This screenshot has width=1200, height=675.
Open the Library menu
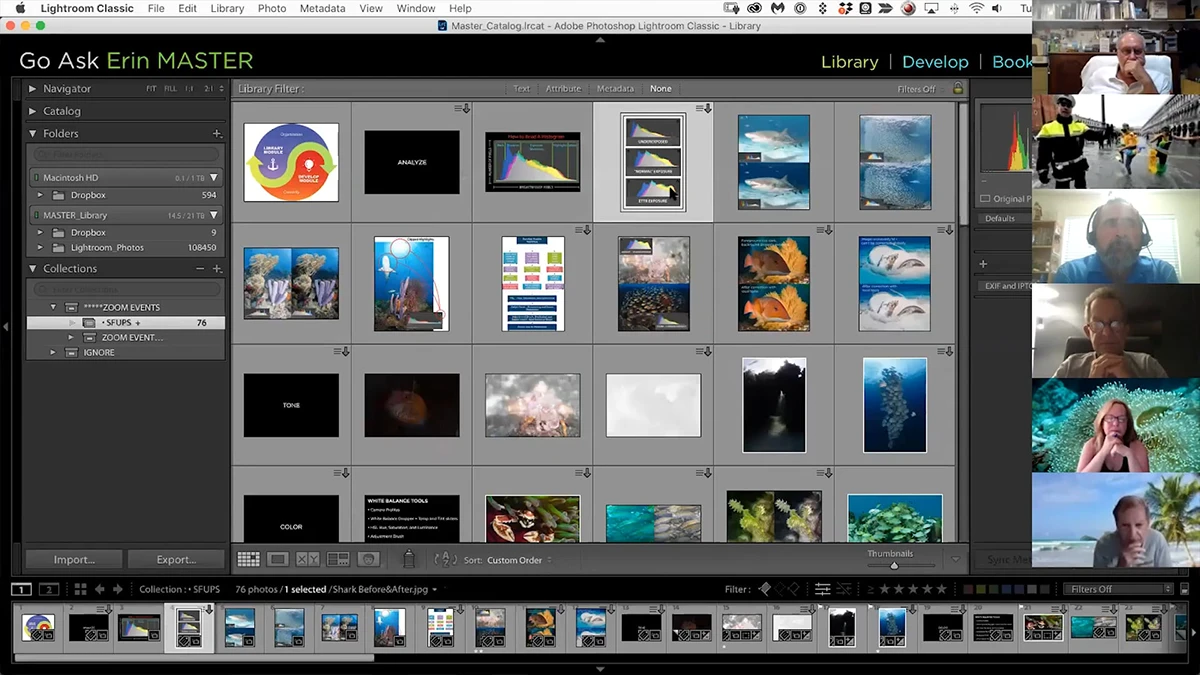[x=227, y=8]
